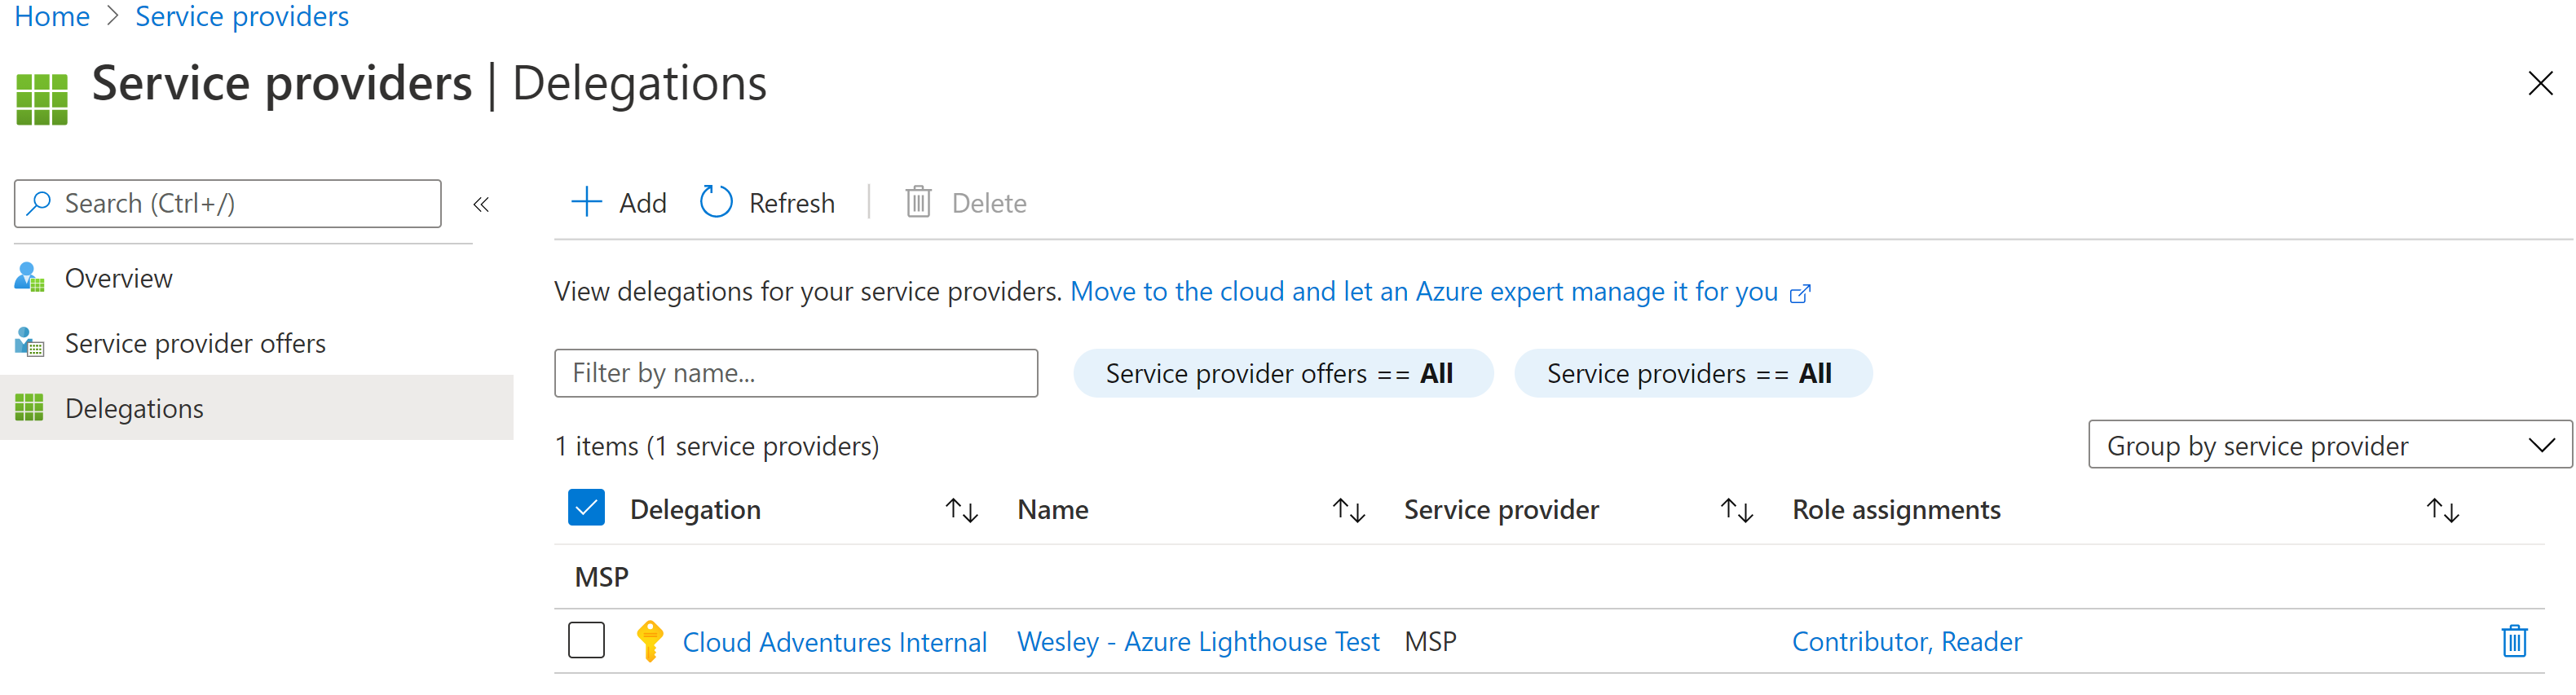The image size is (2576, 695).
Task: Click the plus icon beside Add
Action: 586,202
